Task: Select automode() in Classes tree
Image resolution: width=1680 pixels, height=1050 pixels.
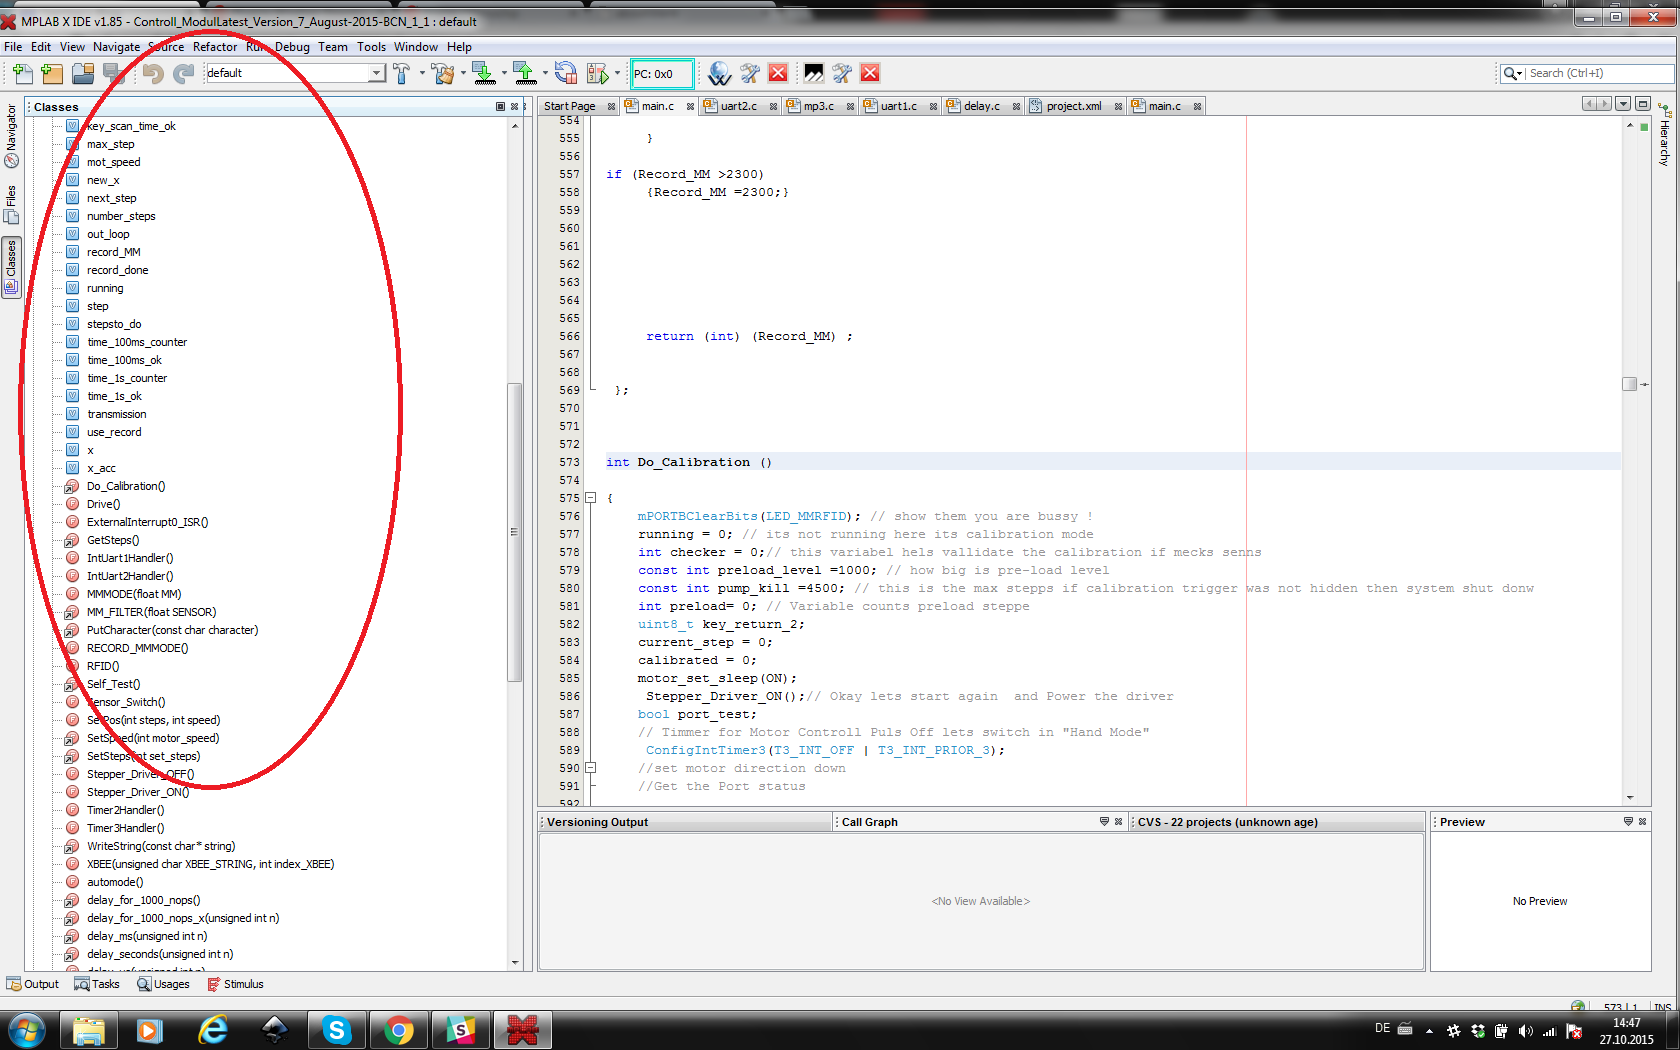Action: [x=115, y=882]
